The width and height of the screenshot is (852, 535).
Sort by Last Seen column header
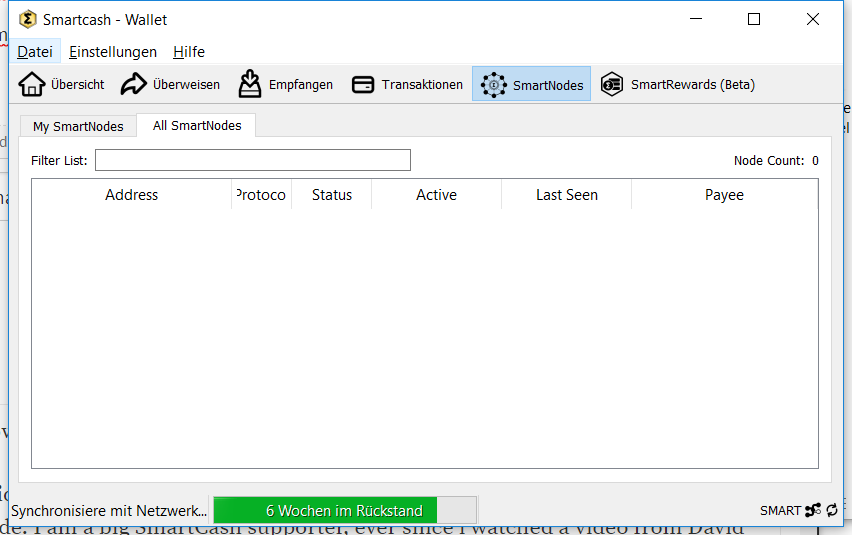pos(567,194)
